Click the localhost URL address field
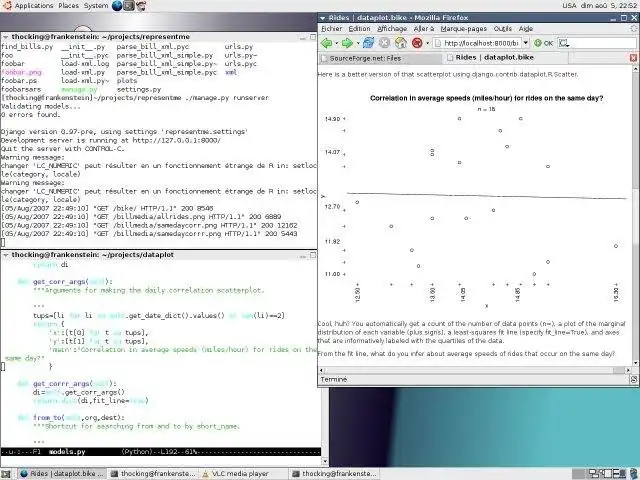The width and height of the screenshot is (640, 480). 481,43
